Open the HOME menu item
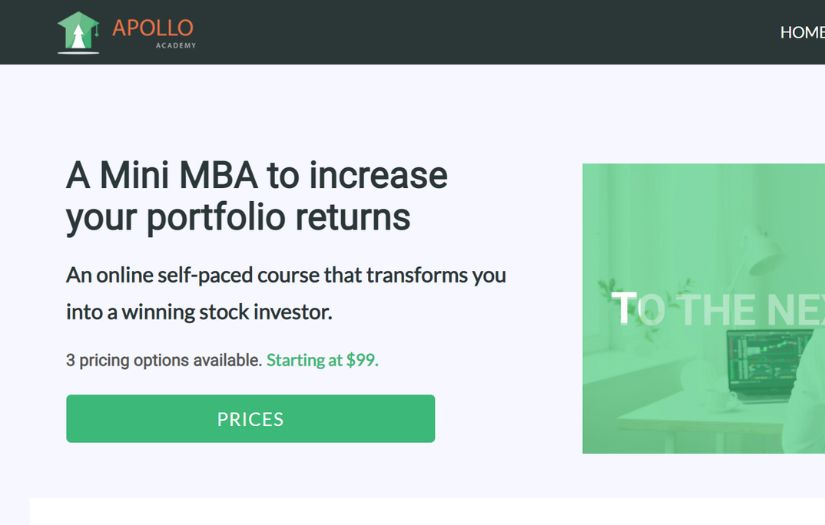The height and width of the screenshot is (525, 825). [x=801, y=32]
